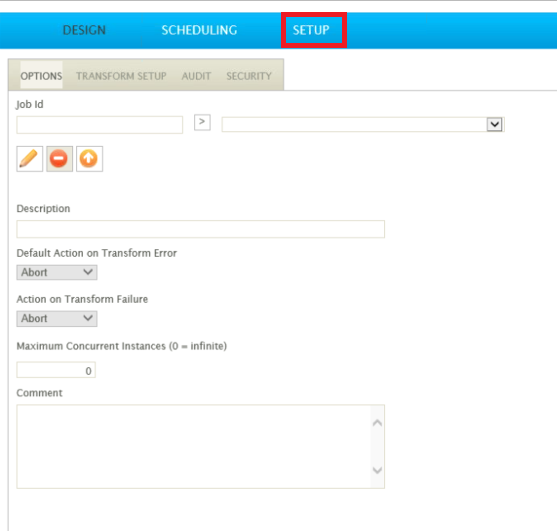Expand Default Action on Transform Error dropdown
Image resolution: width=557 pixels, height=531 pixels.
click(57, 272)
